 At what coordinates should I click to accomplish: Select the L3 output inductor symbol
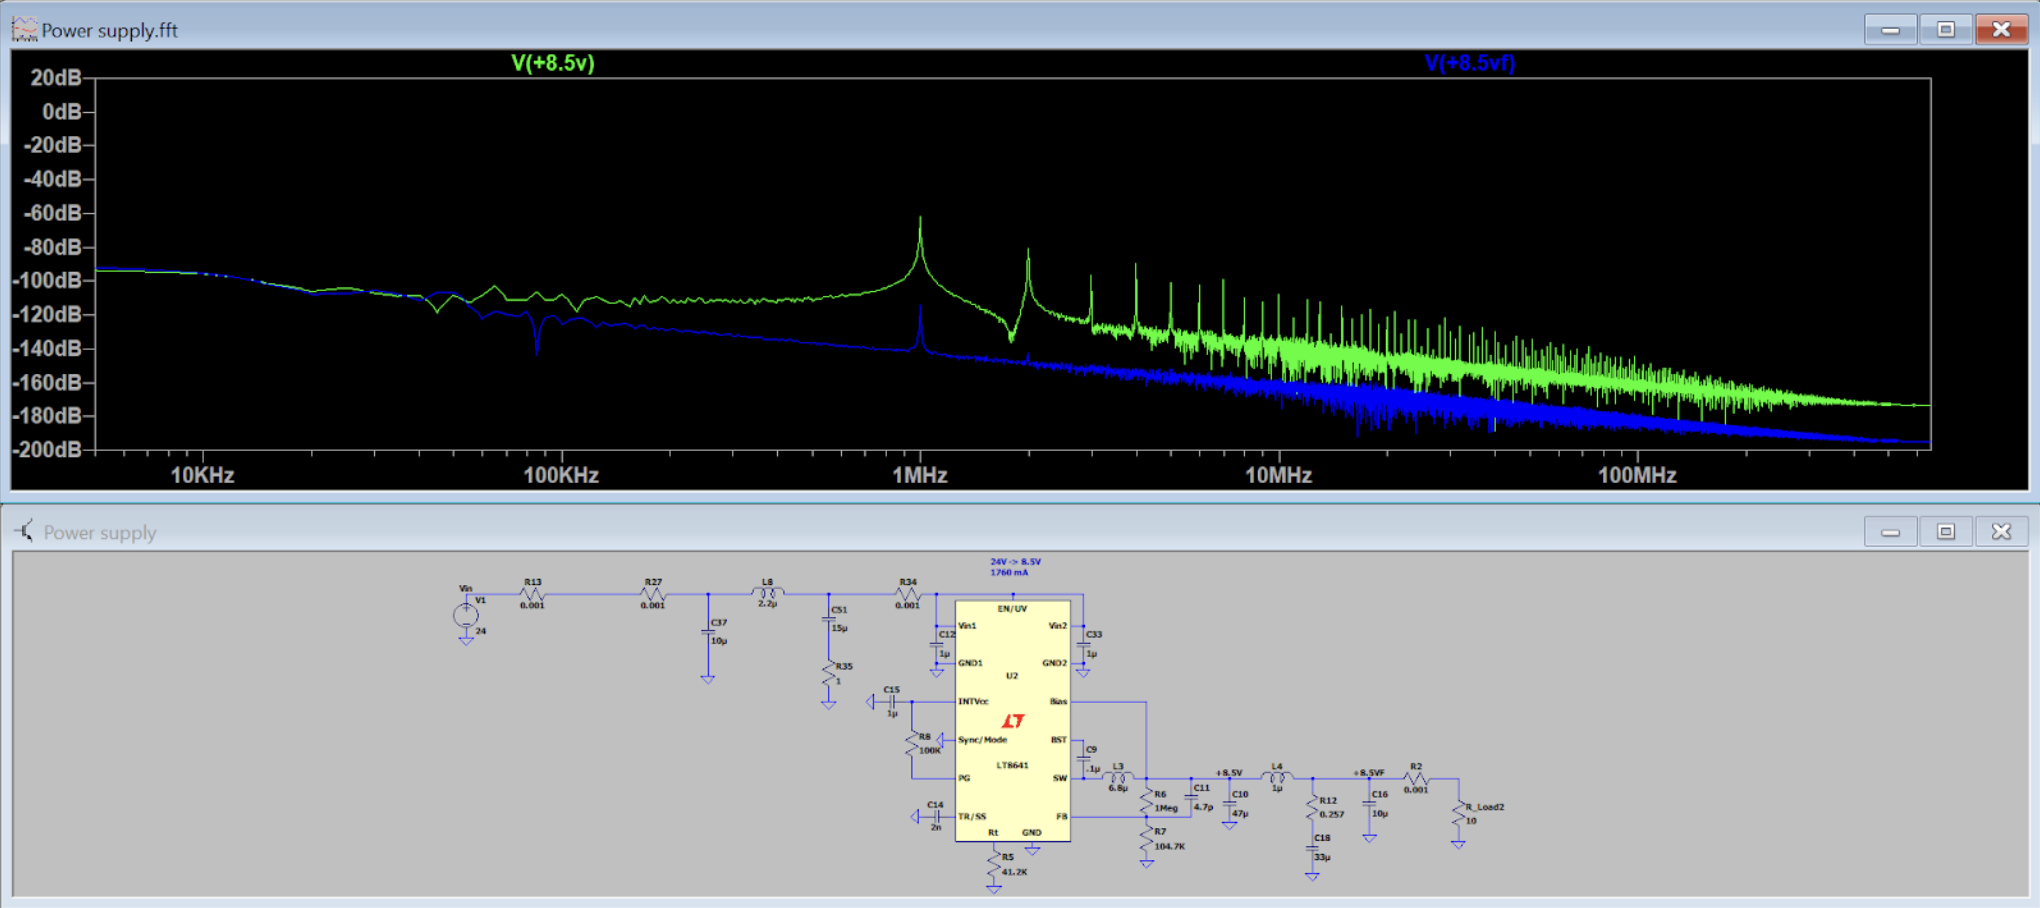click(1118, 778)
